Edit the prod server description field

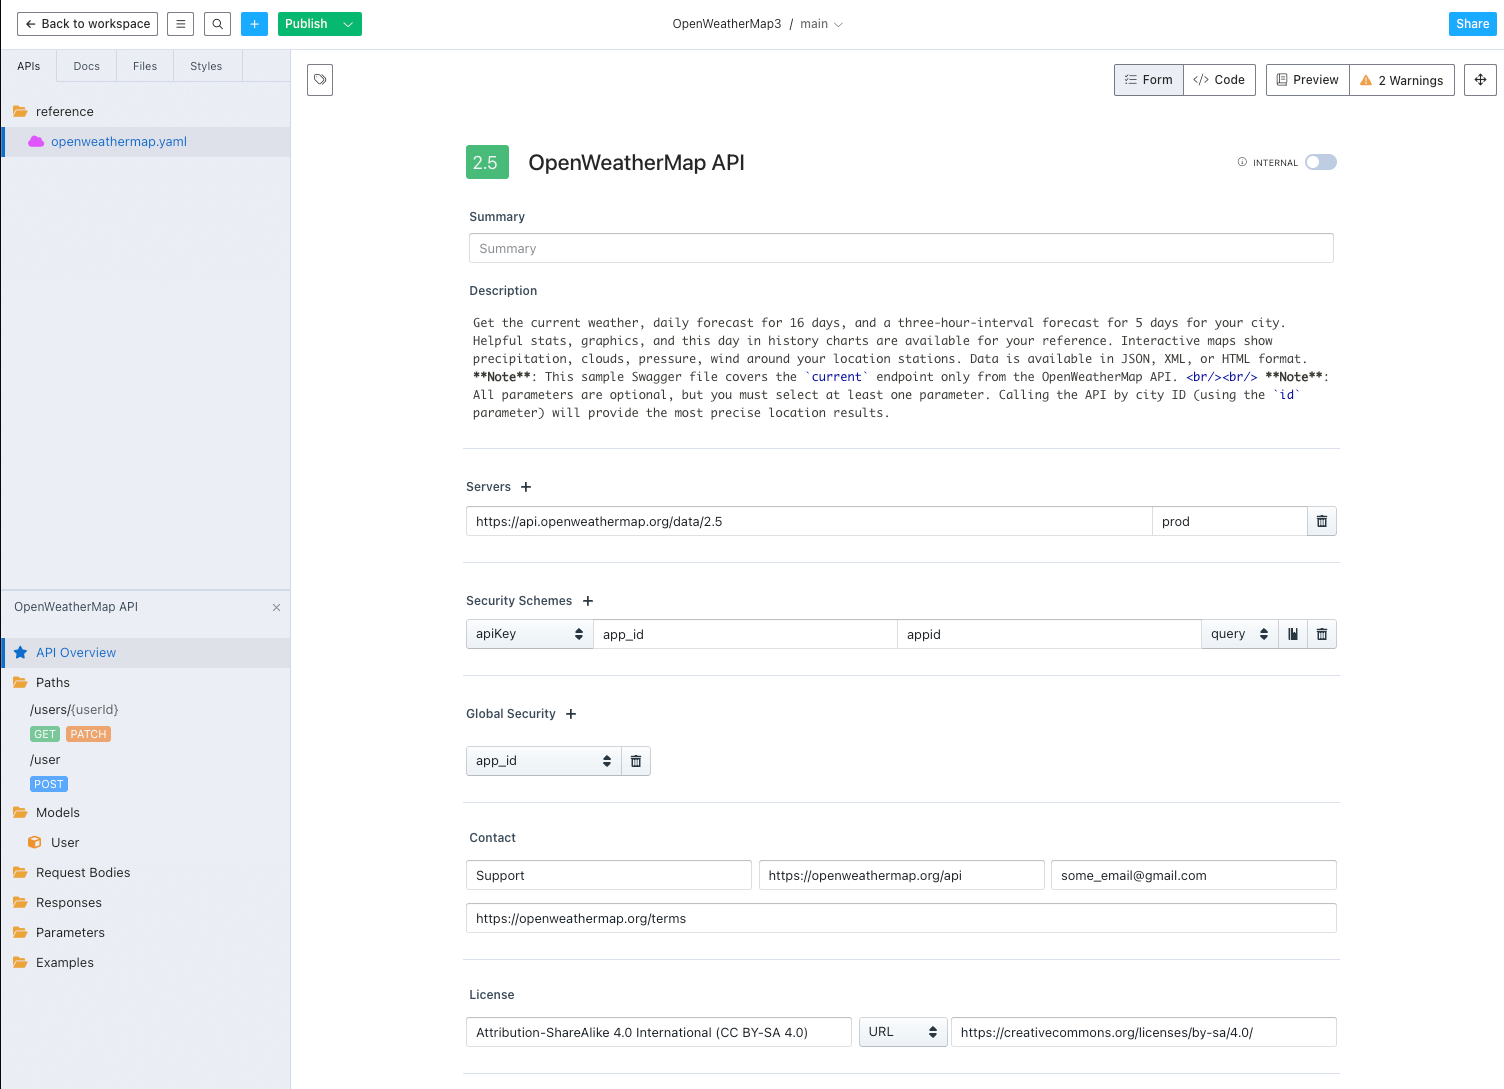(x=1229, y=521)
